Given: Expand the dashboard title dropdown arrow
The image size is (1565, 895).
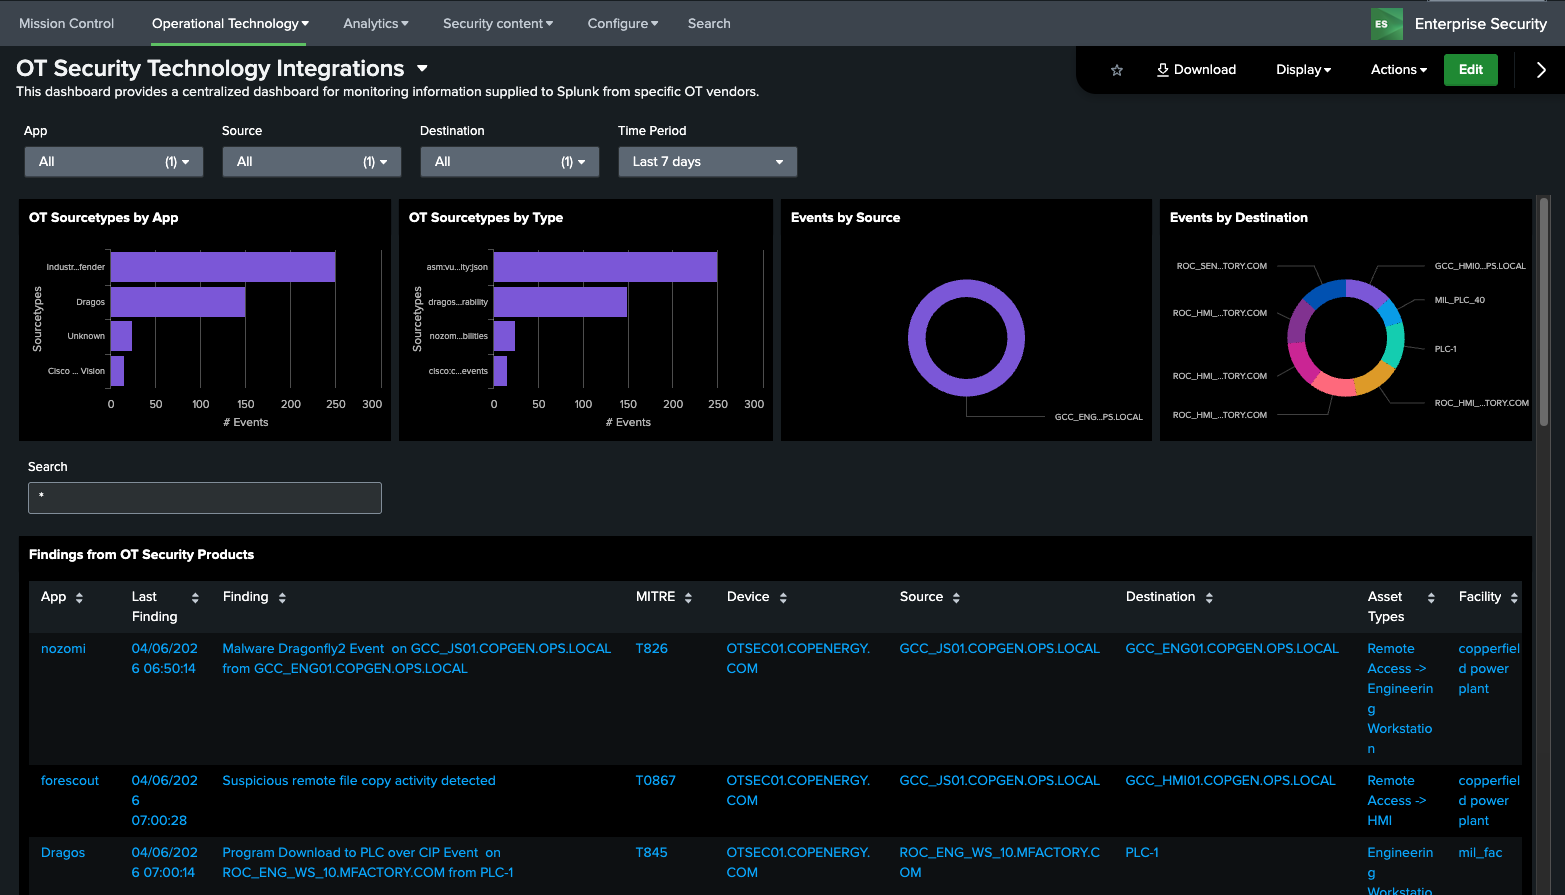Looking at the screenshot, I should click(x=422, y=69).
